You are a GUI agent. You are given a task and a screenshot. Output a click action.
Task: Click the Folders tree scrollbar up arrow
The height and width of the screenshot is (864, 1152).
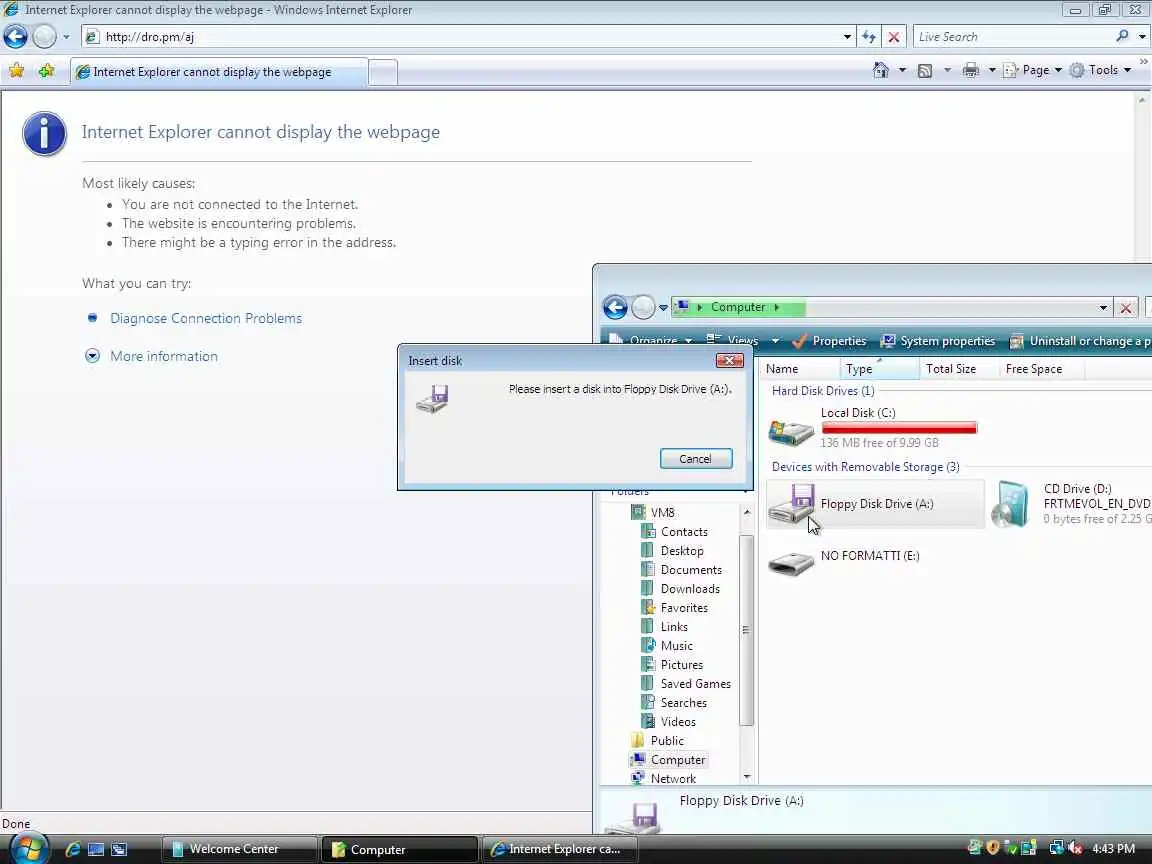point(746,512)
